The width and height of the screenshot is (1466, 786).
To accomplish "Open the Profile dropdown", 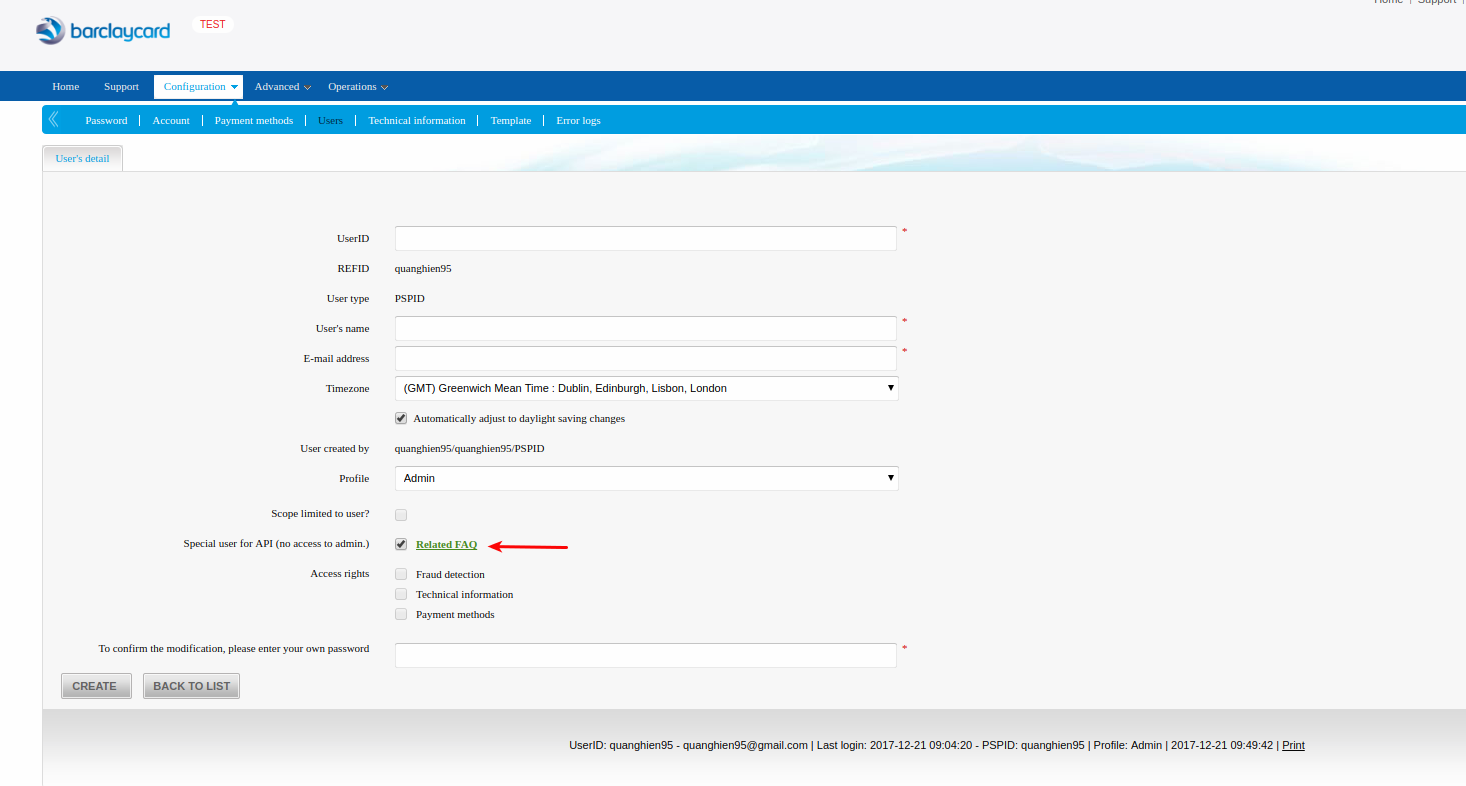I will (x=646, y=478).
